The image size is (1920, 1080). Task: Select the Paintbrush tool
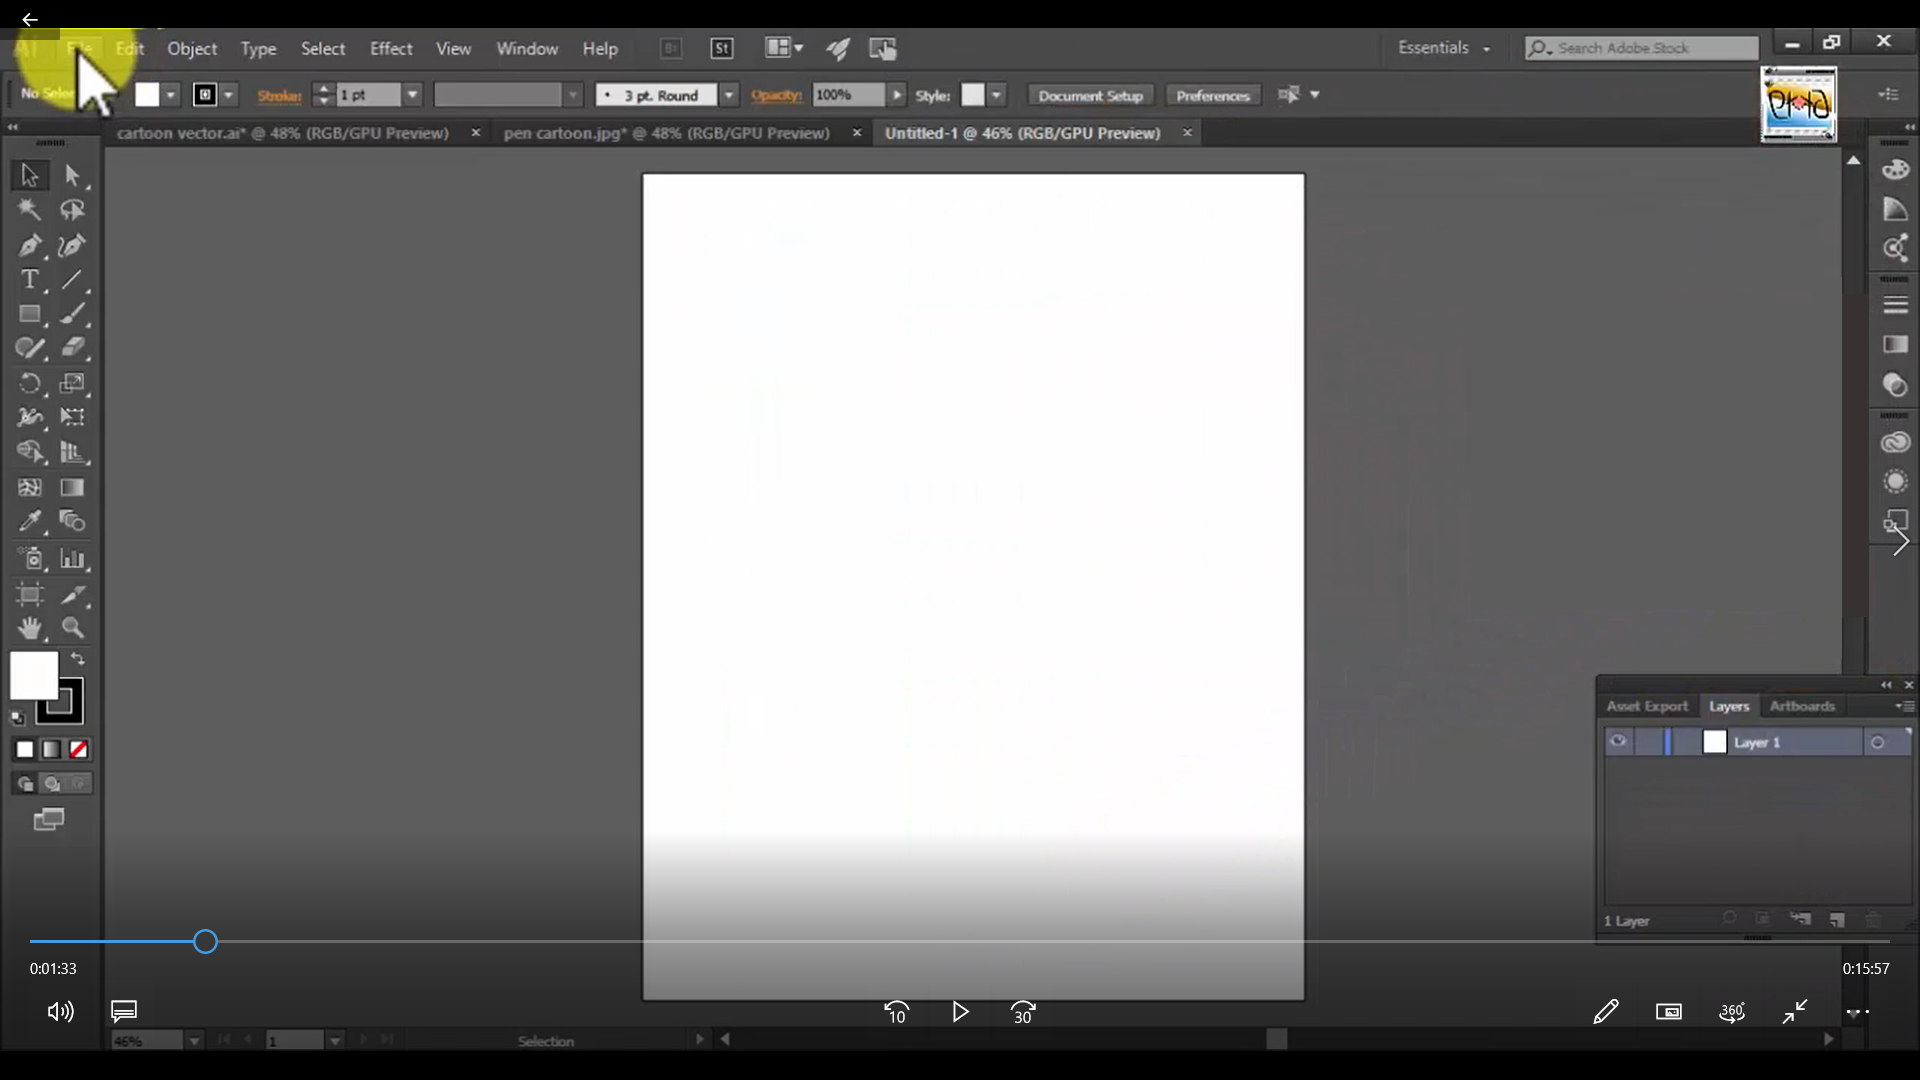pyautogui.click(x=73, y=314)
